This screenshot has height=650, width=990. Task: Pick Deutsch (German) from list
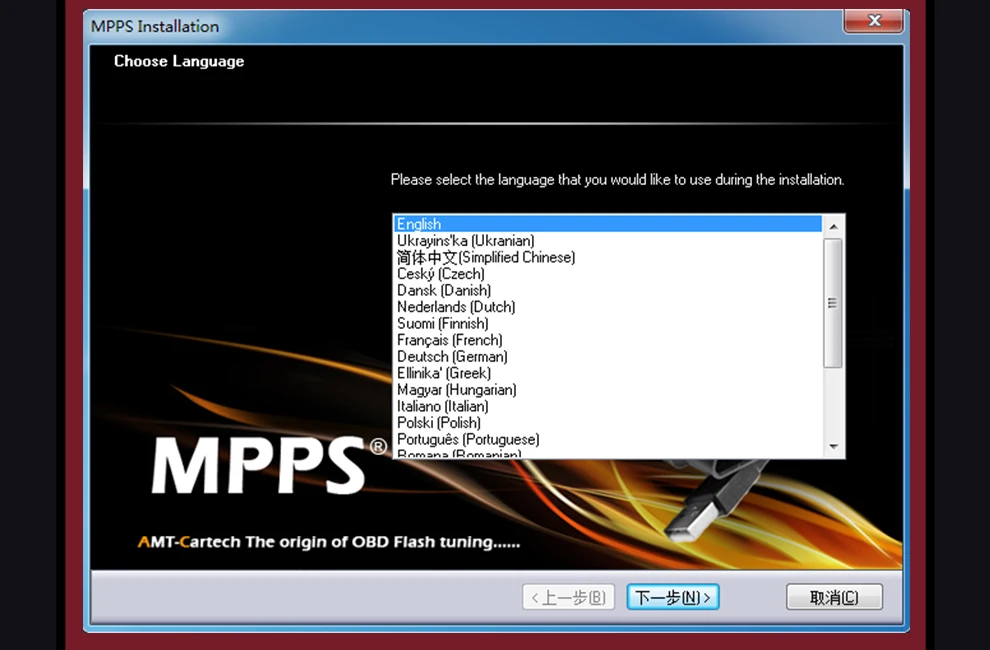coord(608,356)
